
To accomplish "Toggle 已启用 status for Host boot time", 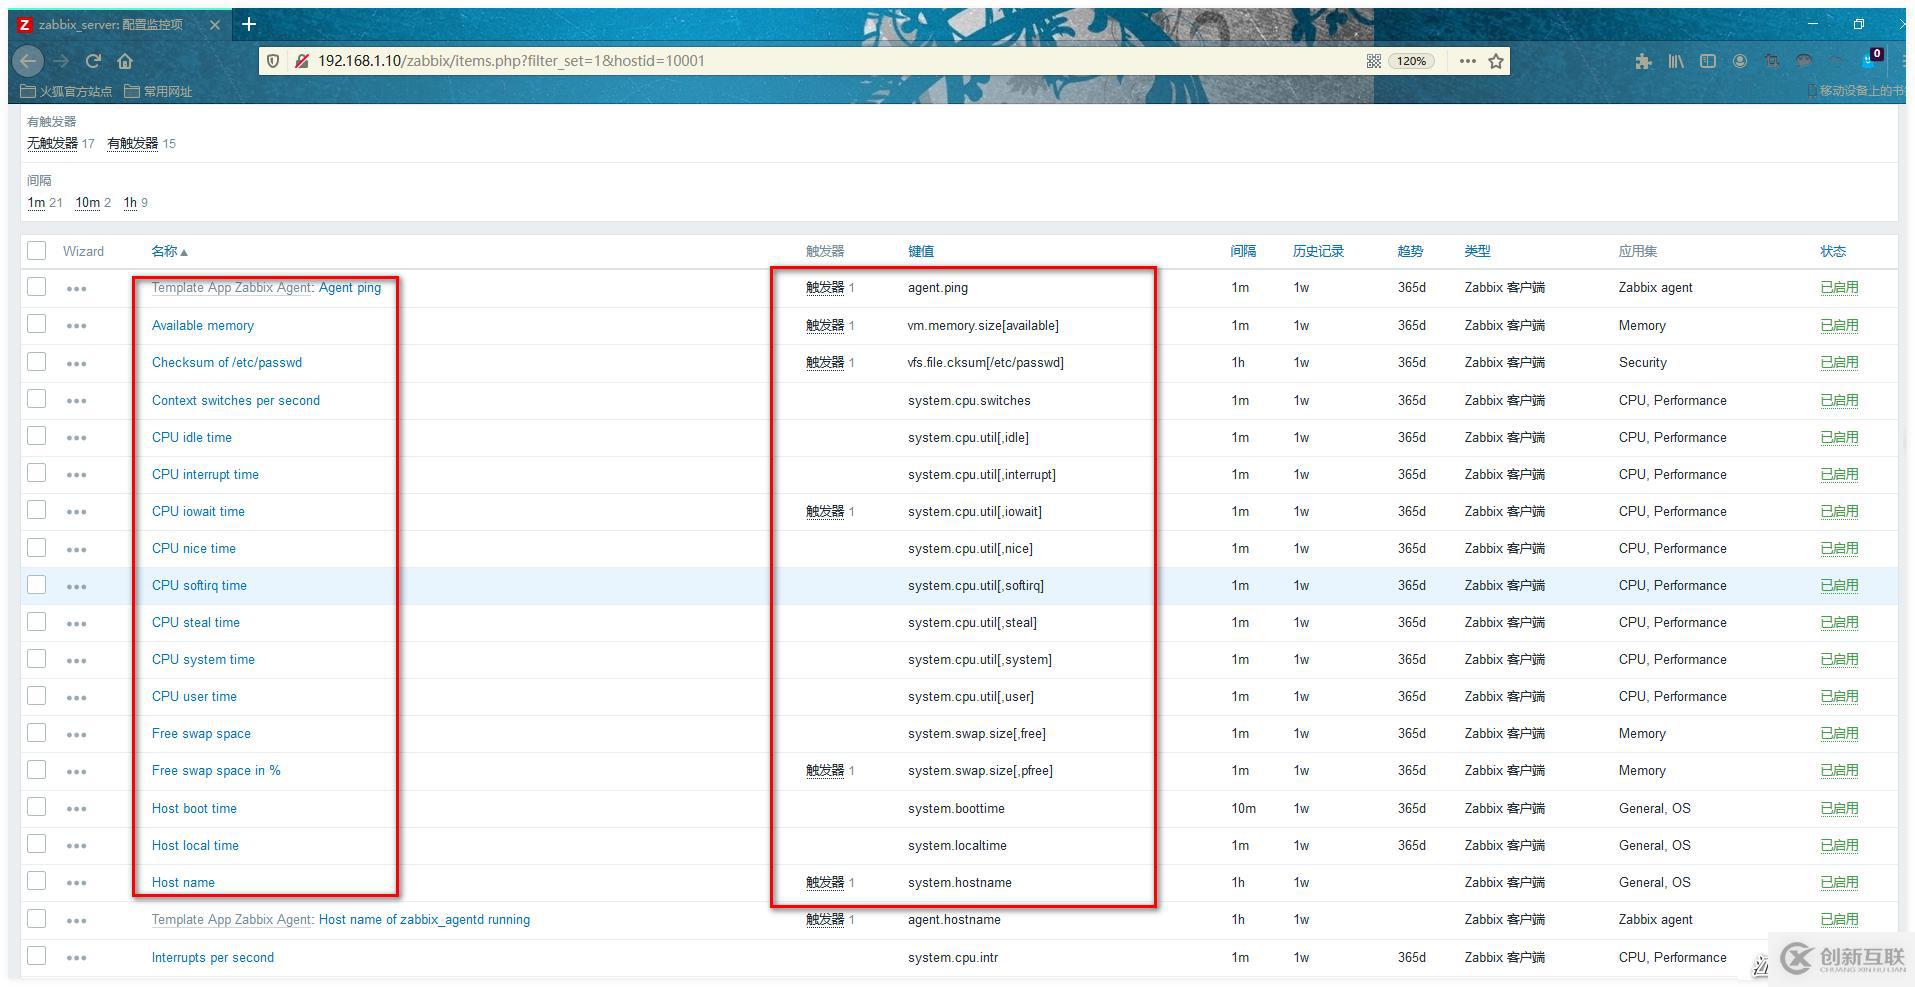I will tap(1839, 808).
